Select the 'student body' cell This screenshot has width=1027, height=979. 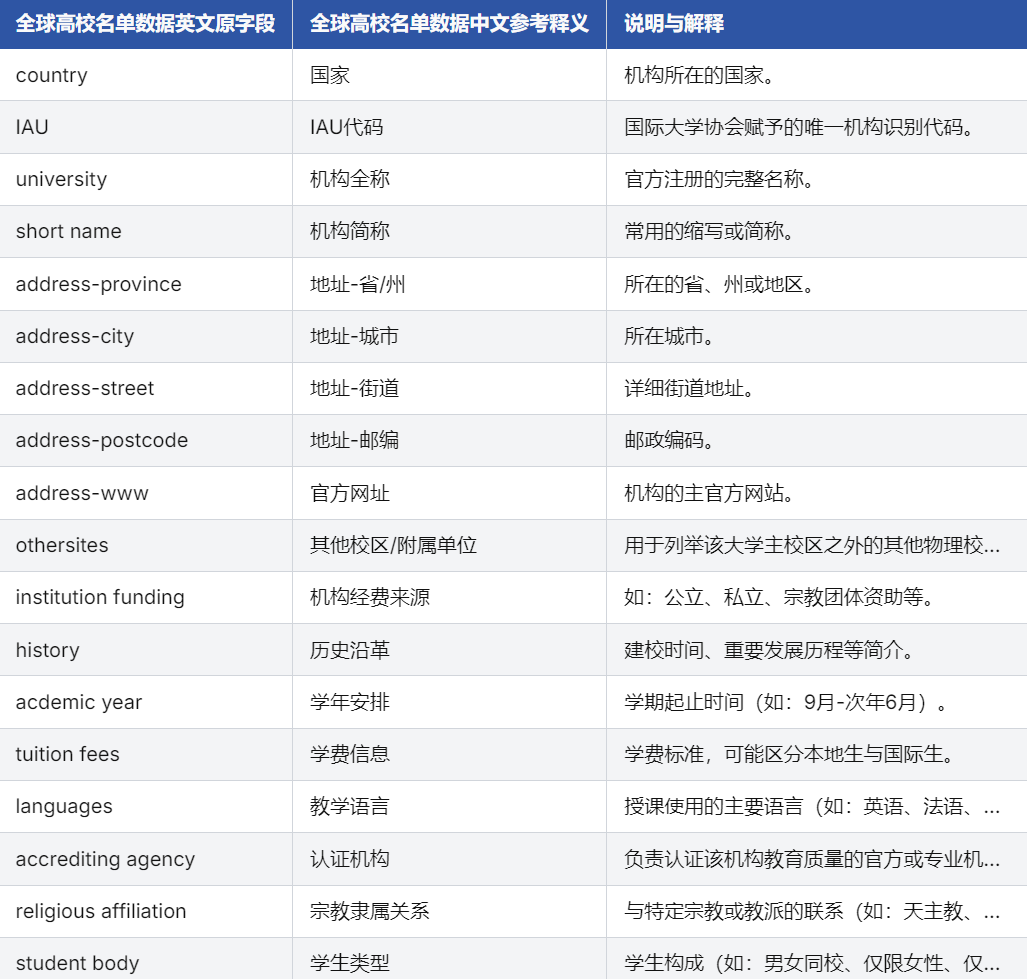[146, 960]
